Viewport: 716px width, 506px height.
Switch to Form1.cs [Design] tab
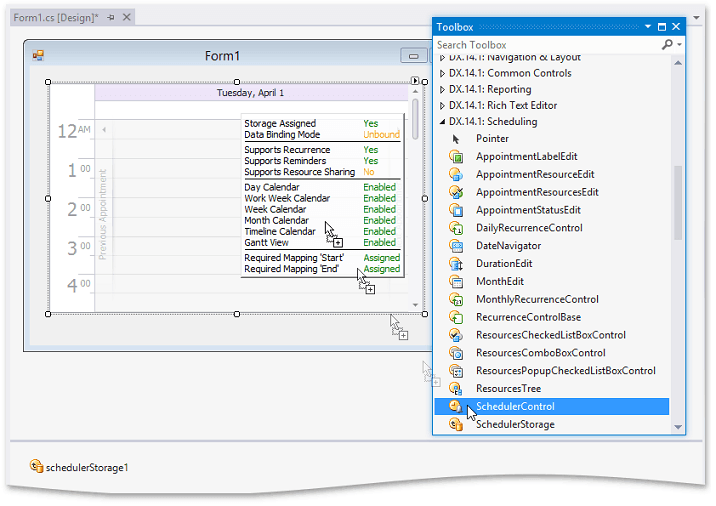tap(56, 17)
